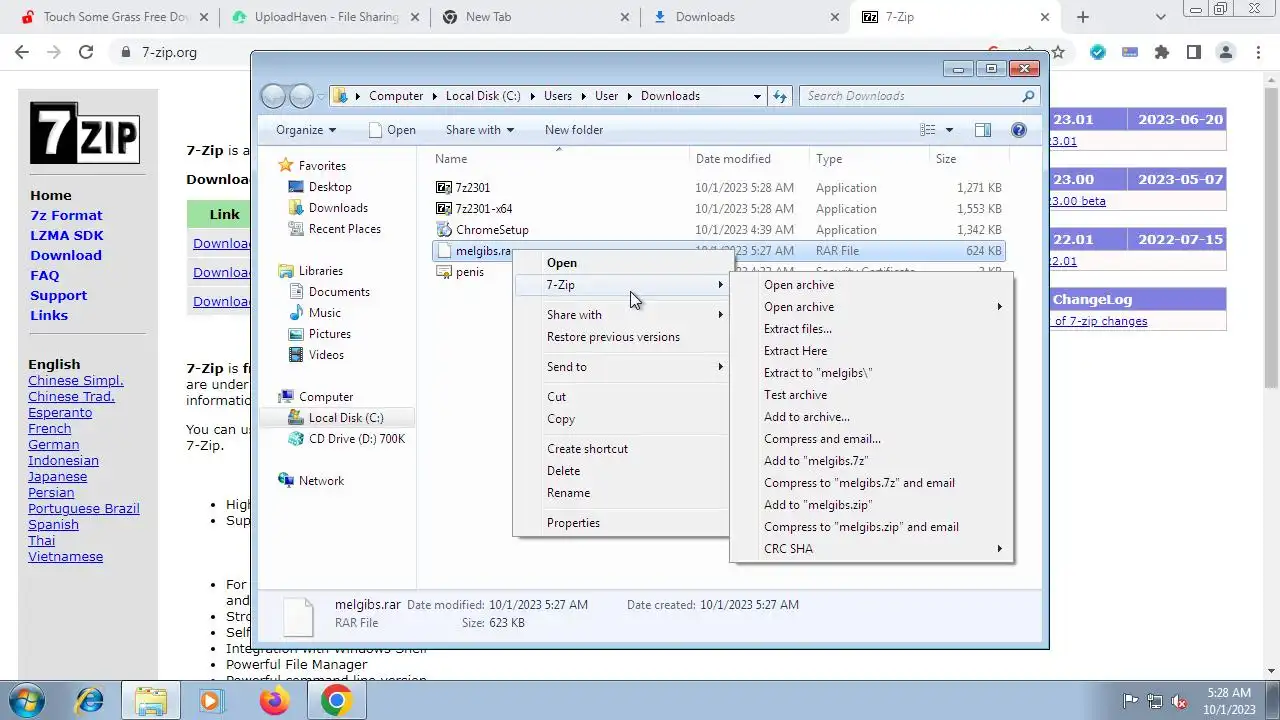Open the 7z Format link
The width and height of the screenshot is (1280, 720).
click(x=66, y=215)
